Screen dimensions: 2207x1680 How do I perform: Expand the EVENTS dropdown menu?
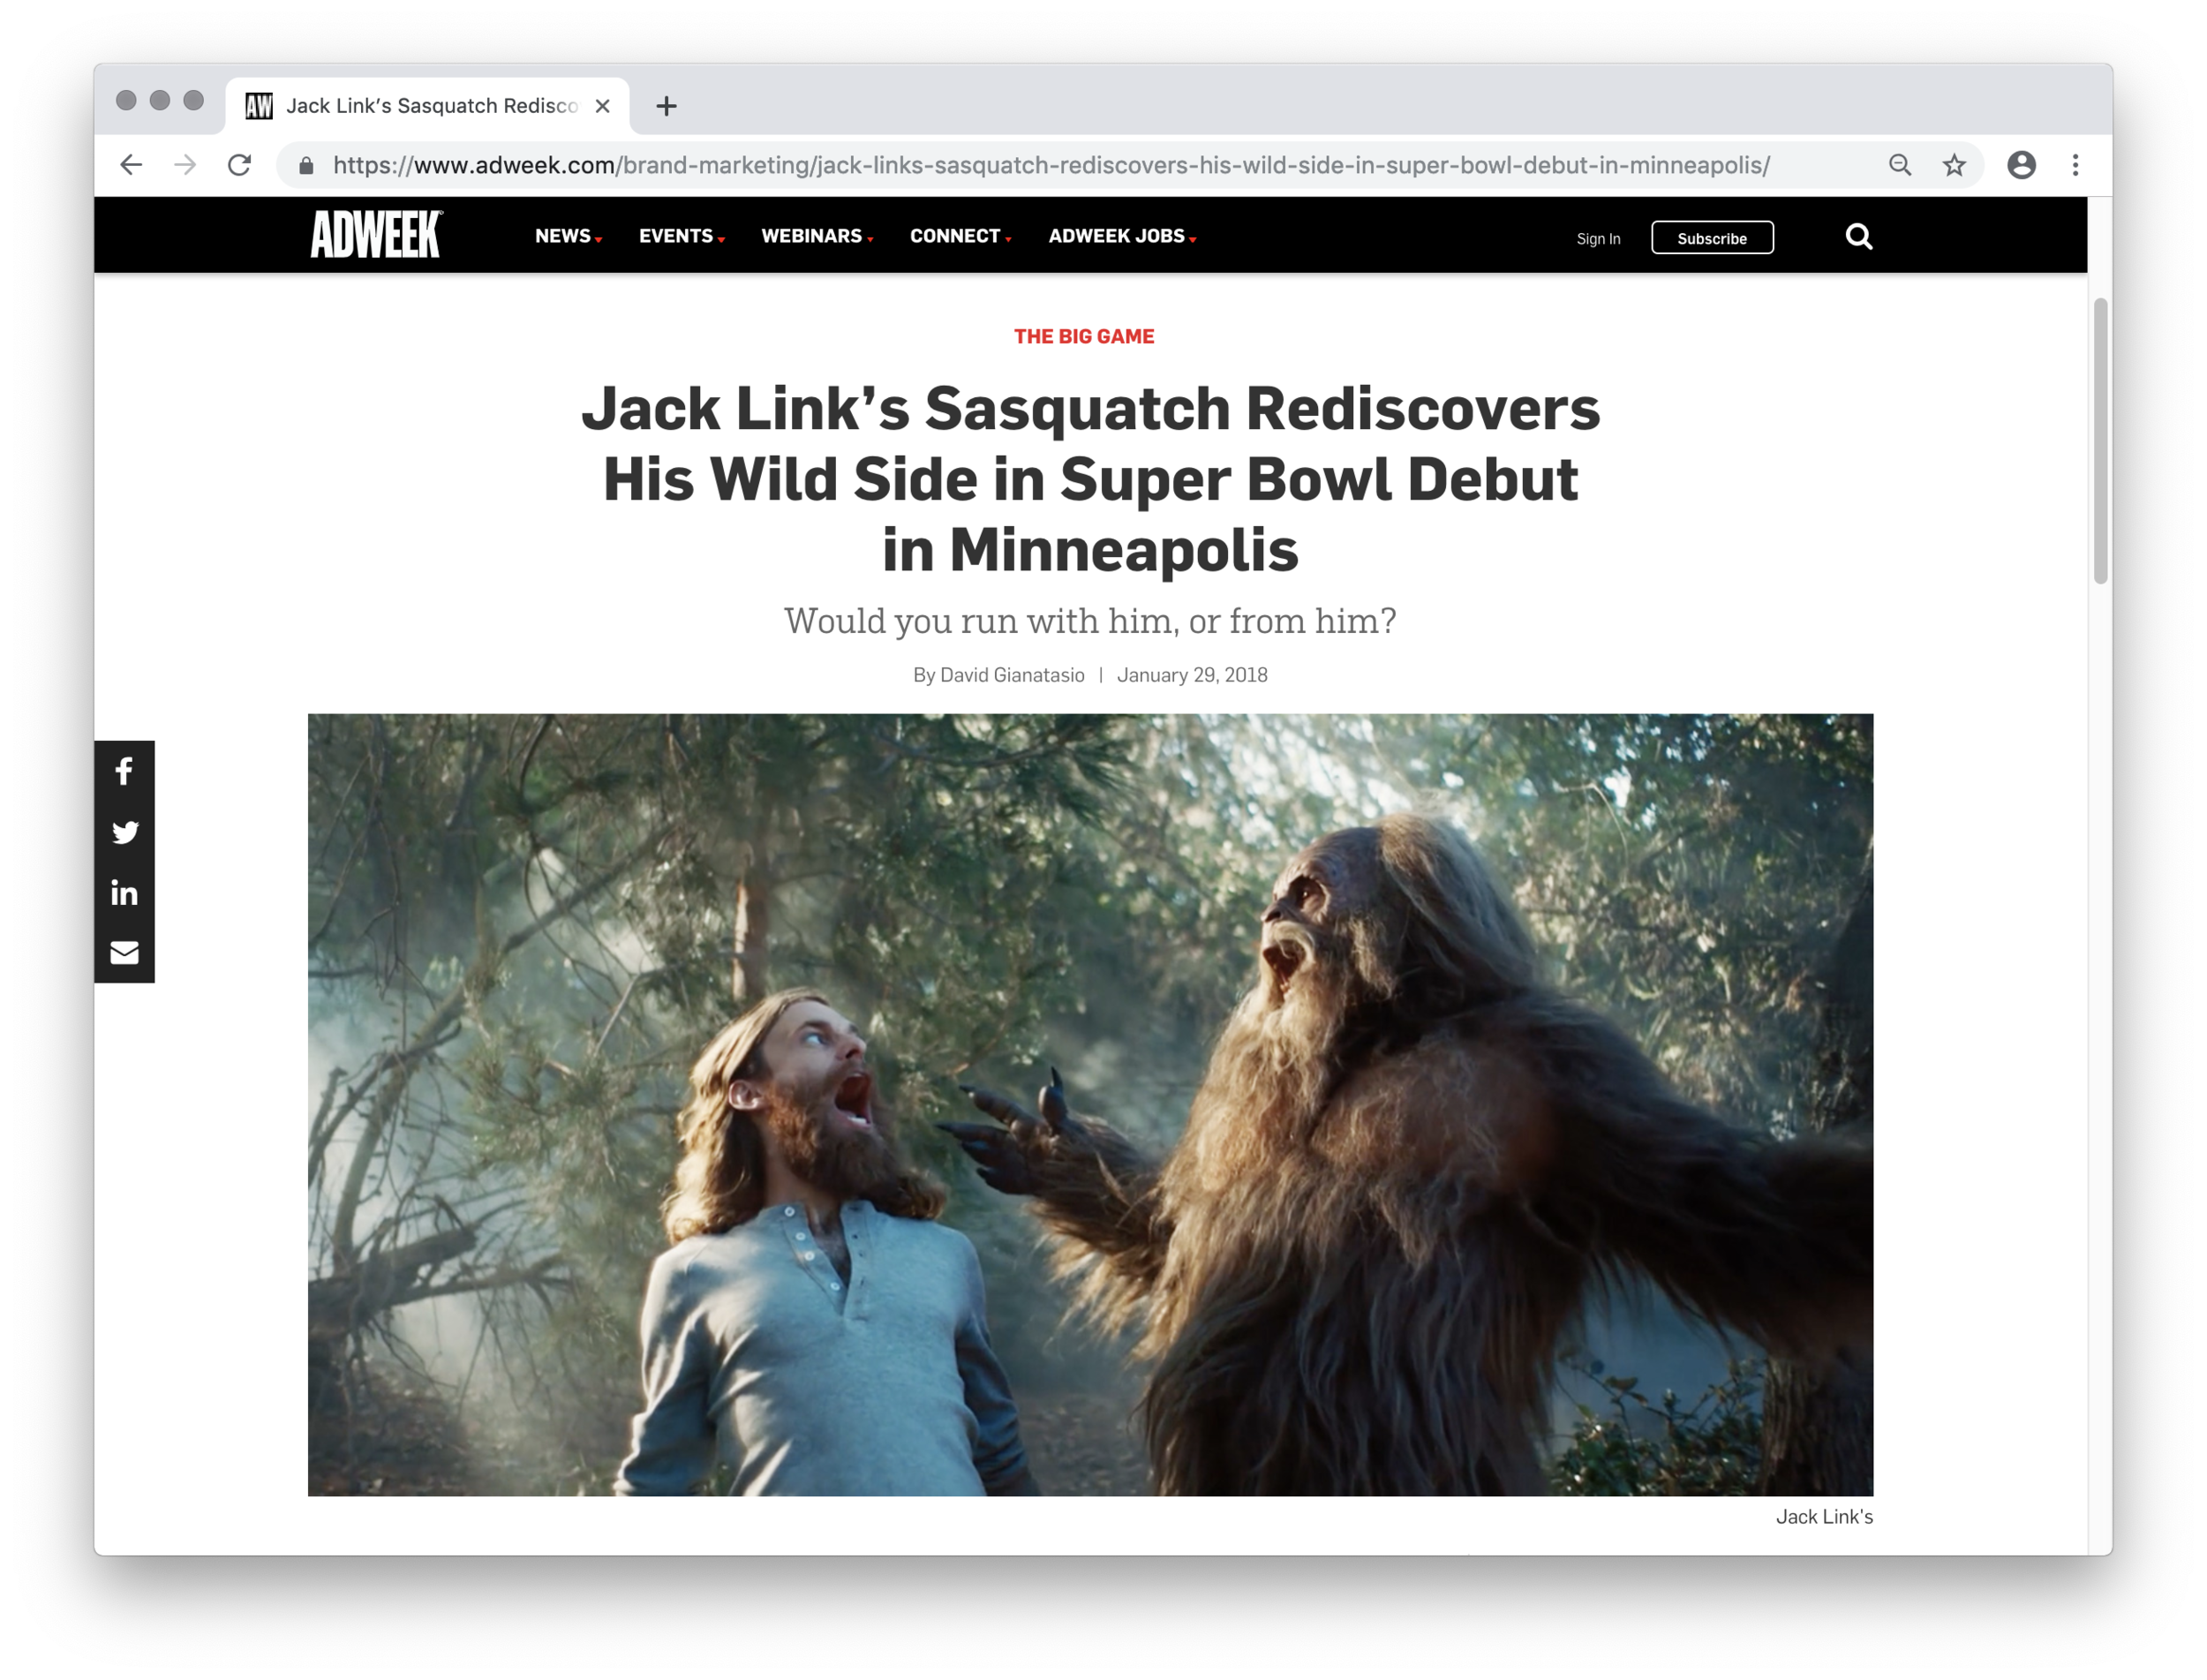[681, 236]
